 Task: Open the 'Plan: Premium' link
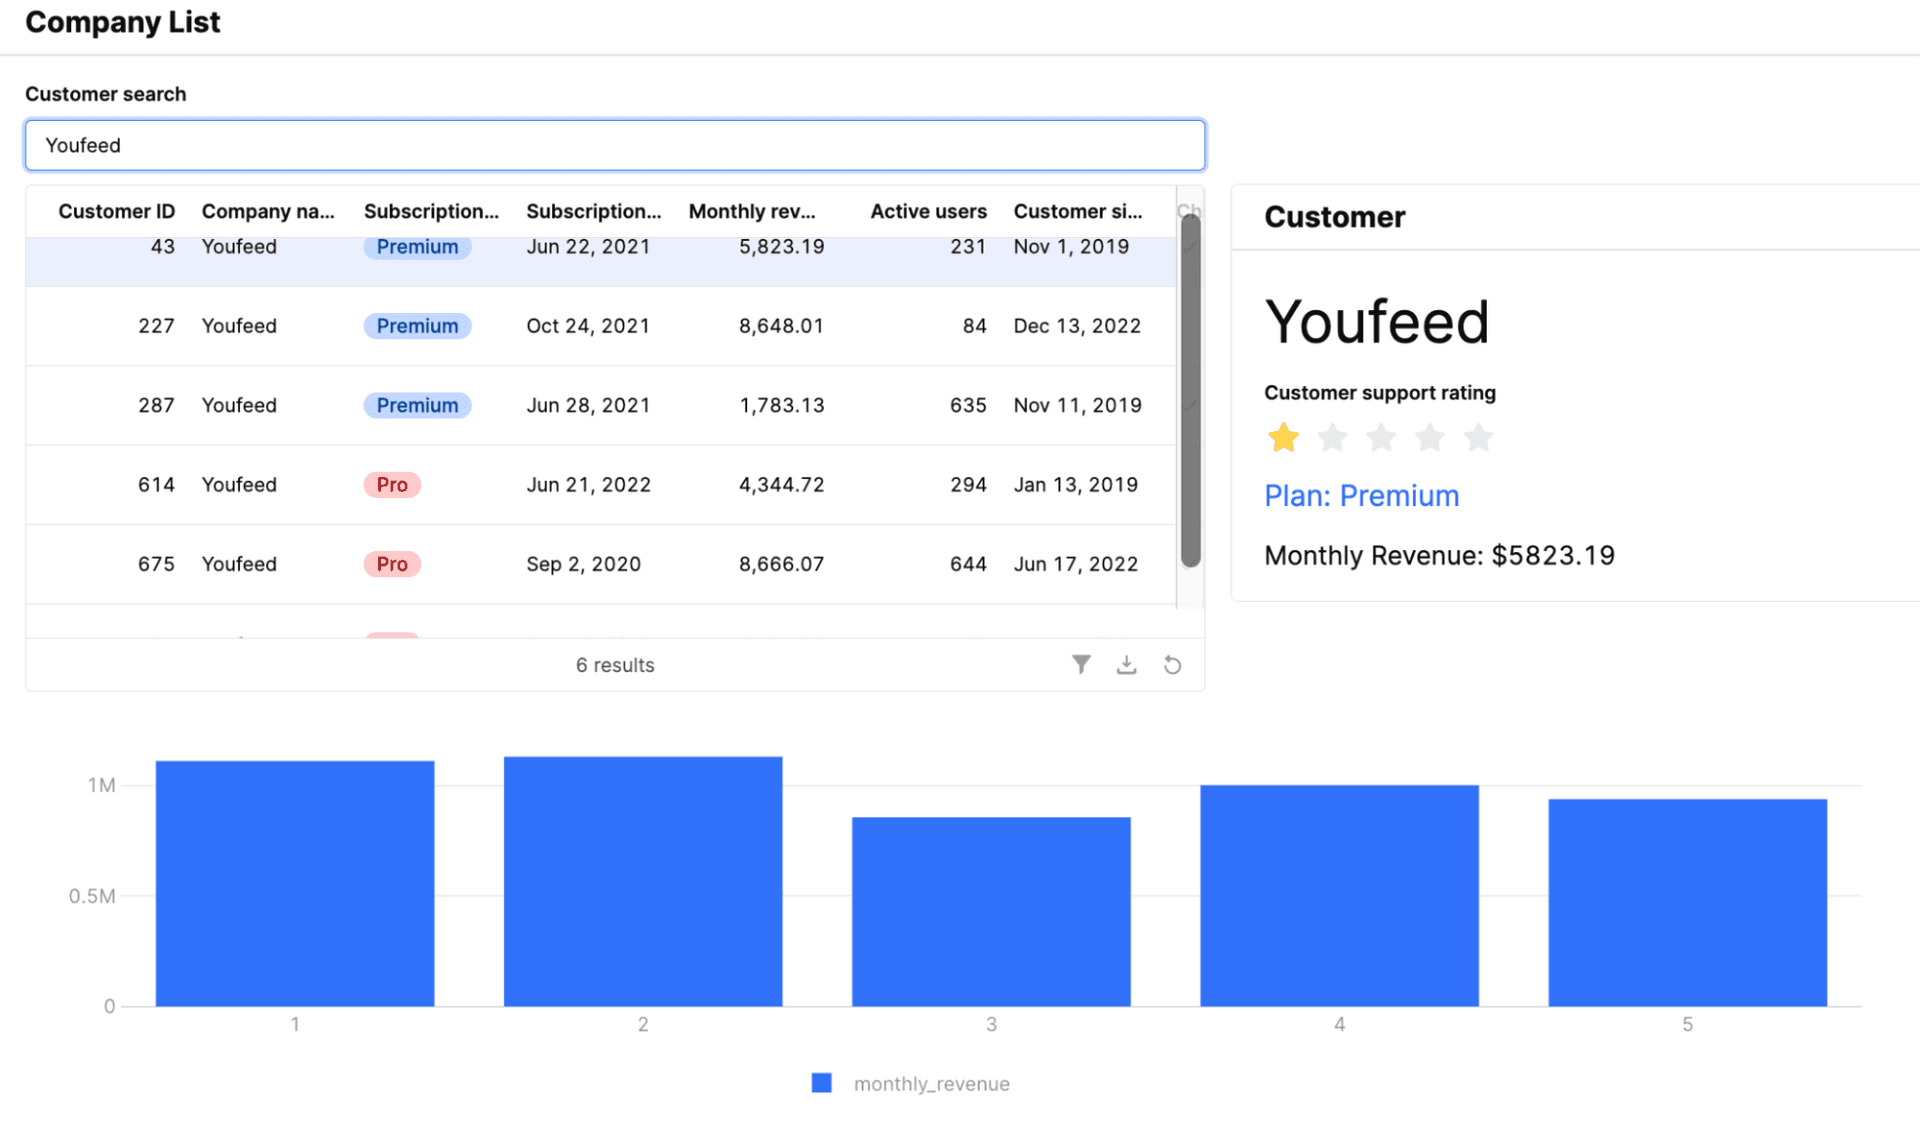pos(1362,495)
